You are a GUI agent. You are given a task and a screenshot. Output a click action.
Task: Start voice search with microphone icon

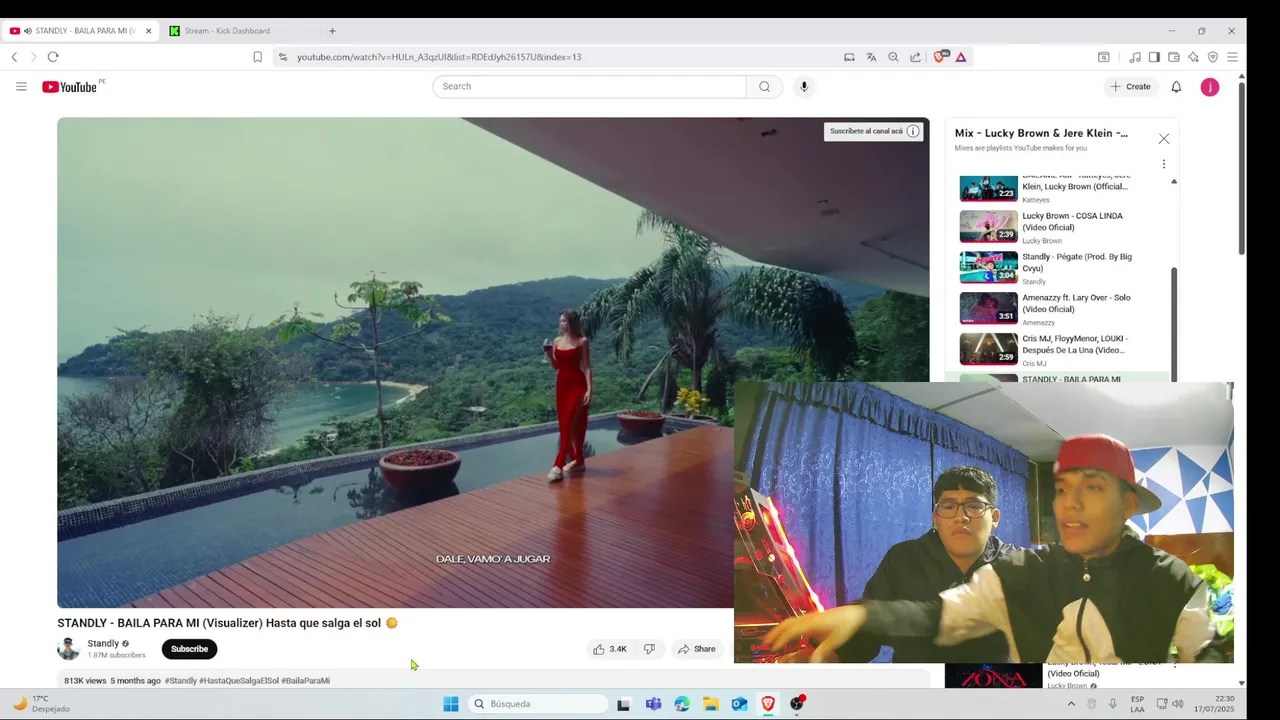pyautogui.click(x=804, y=86)
